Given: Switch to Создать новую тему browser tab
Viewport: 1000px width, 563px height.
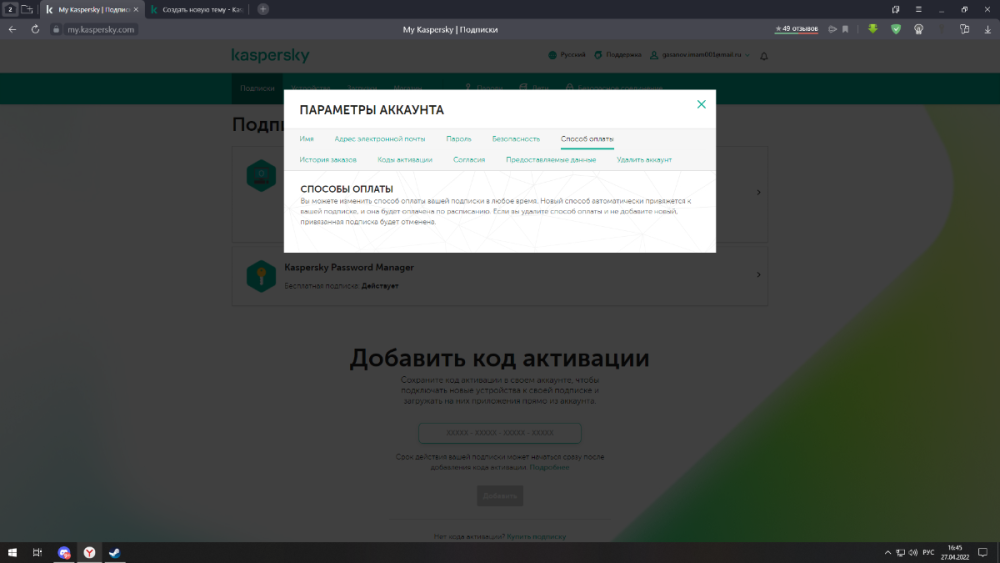Looking at the screenshot, I should (197, 10).
